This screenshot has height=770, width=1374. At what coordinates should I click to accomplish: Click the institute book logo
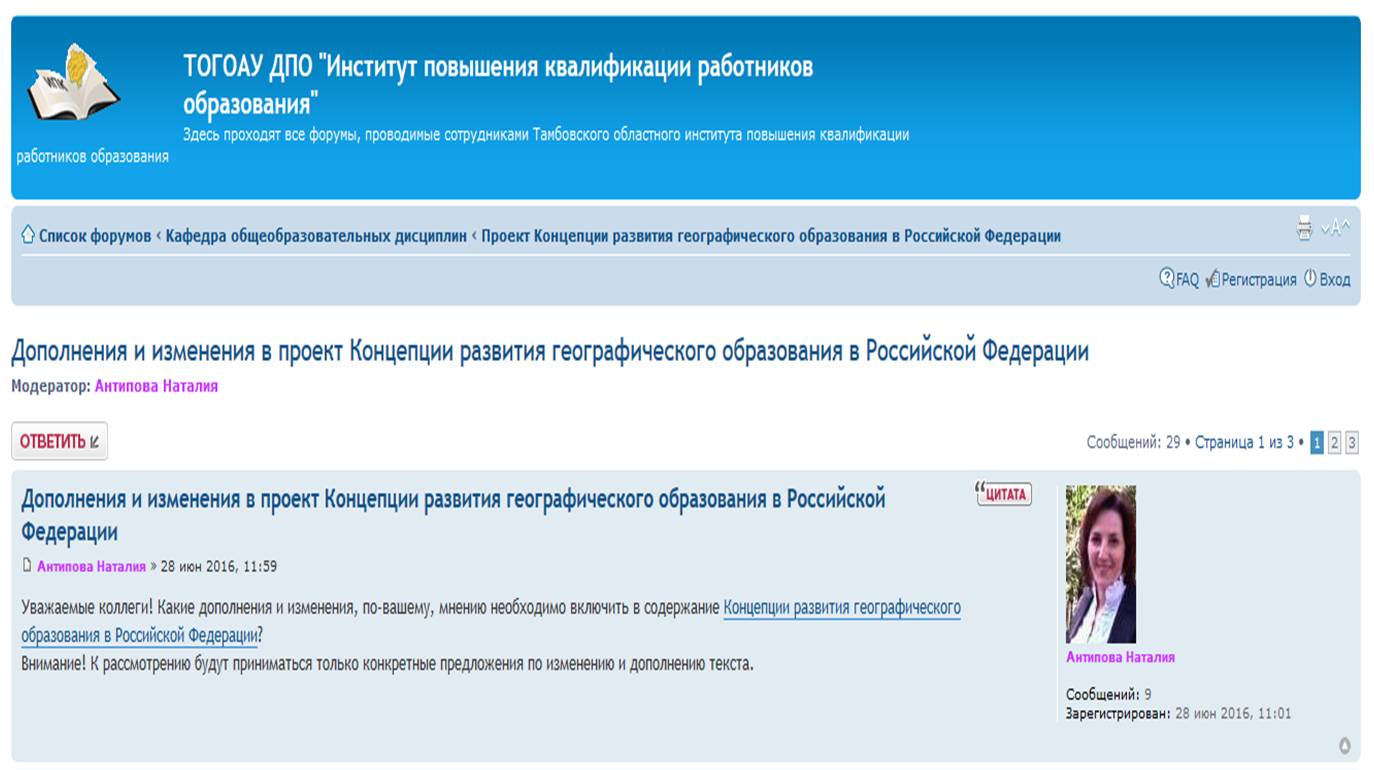tap(73, 84)
